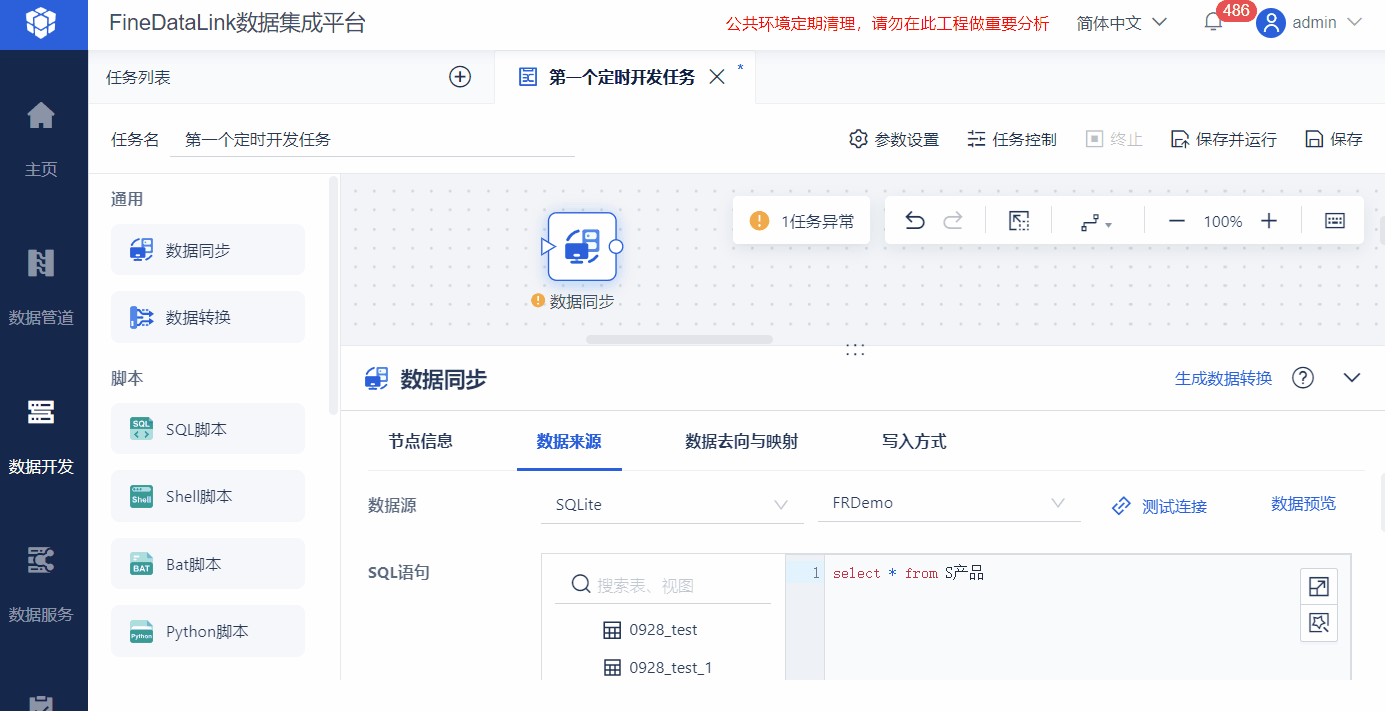
Task: Select the Python脚本 component
Action: point(207,630)
